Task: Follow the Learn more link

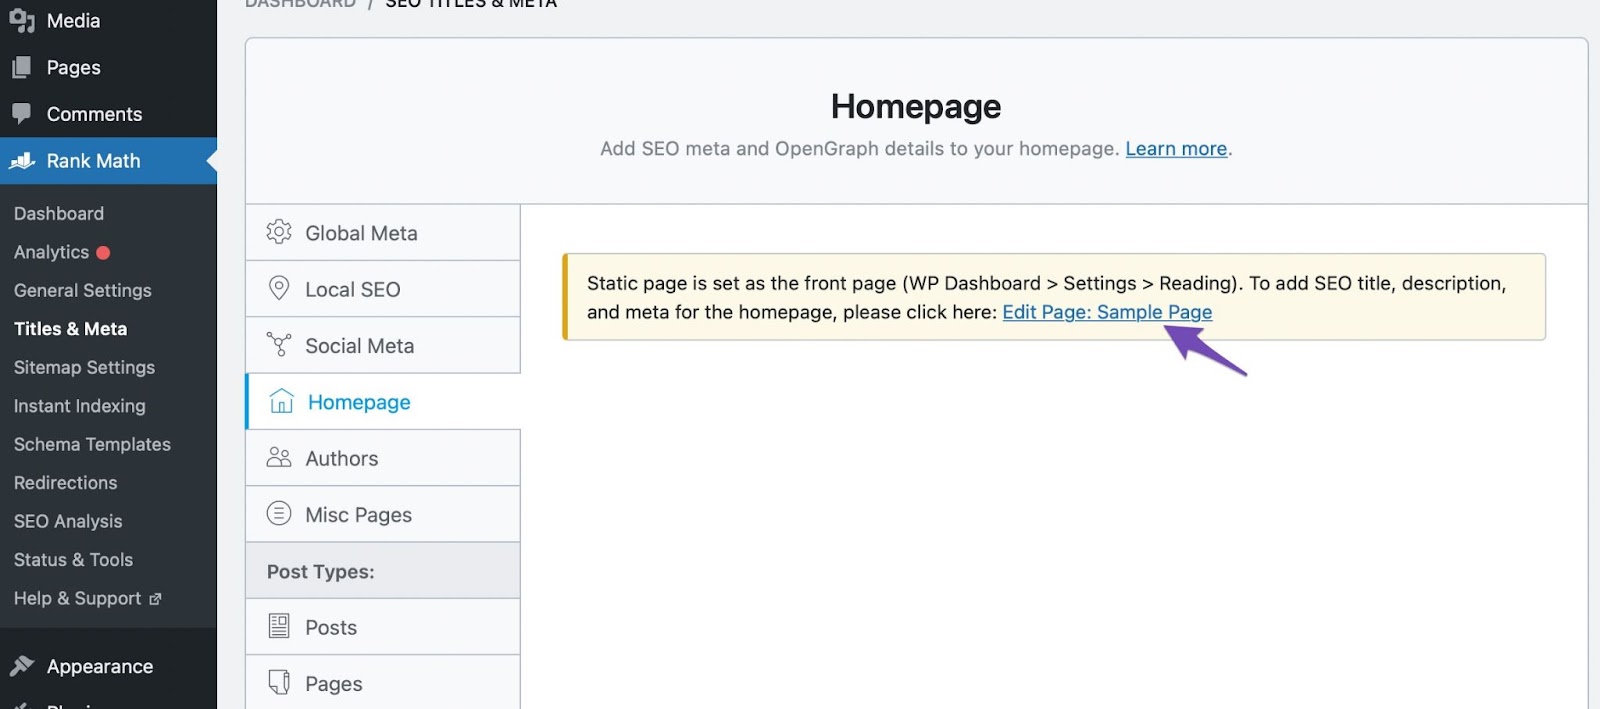Action: coord(1176,148)
